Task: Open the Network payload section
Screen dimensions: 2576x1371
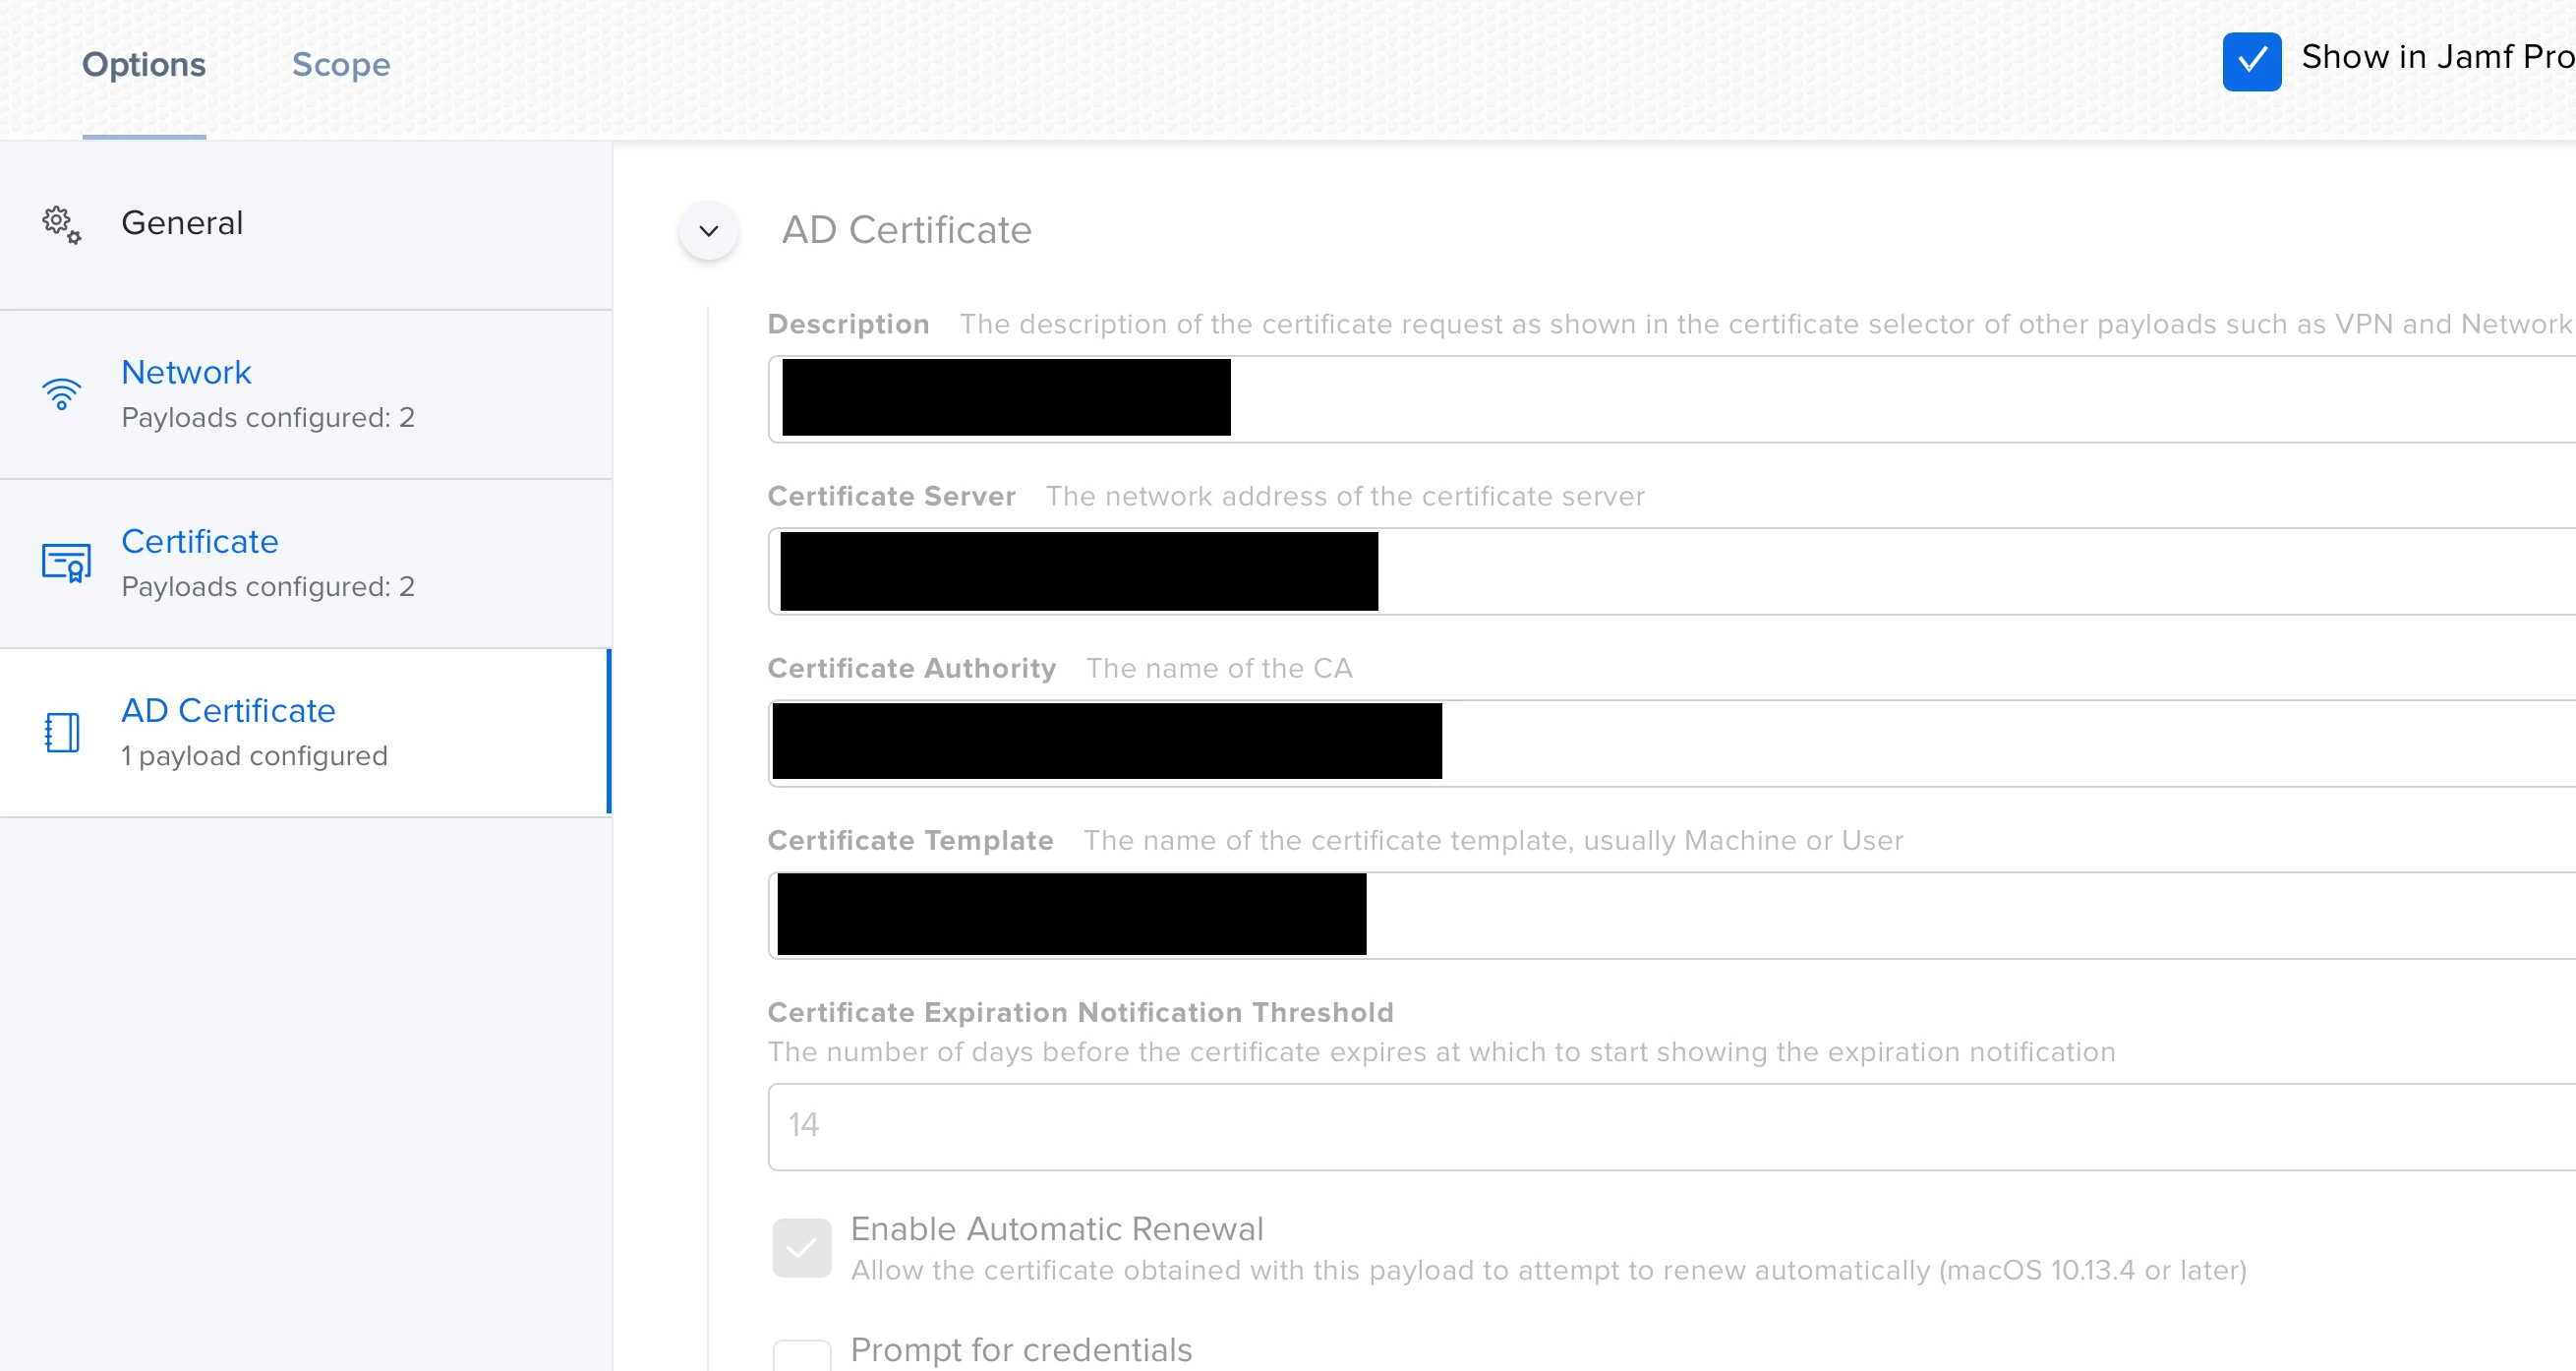Action: click(306, 395)
